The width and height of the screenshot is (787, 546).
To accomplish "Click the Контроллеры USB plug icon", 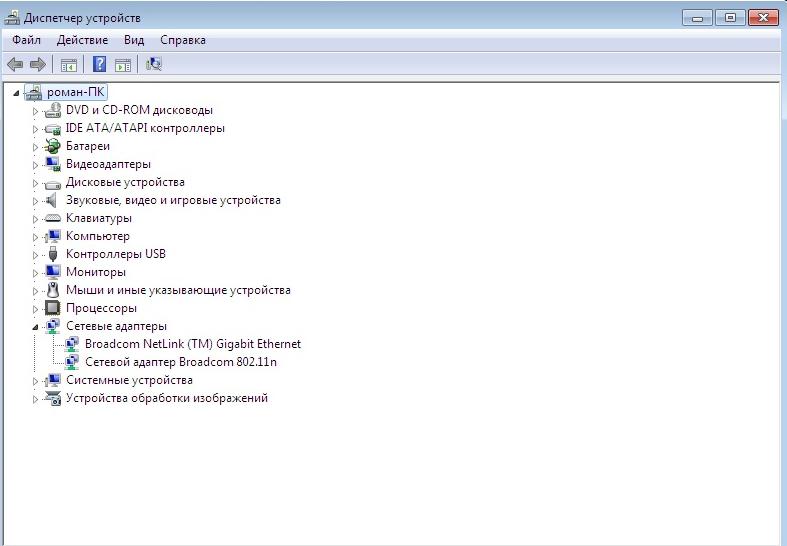I will click(x=53, y=254).
